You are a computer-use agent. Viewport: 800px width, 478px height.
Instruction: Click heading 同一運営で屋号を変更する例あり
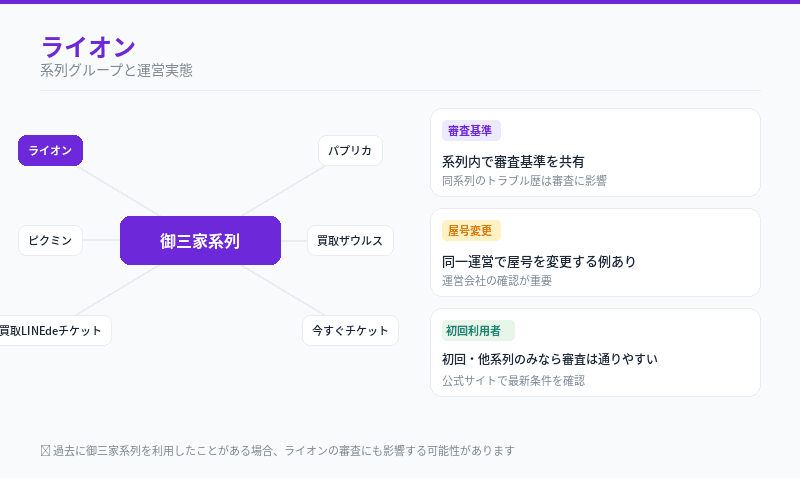tap(539, 262)
